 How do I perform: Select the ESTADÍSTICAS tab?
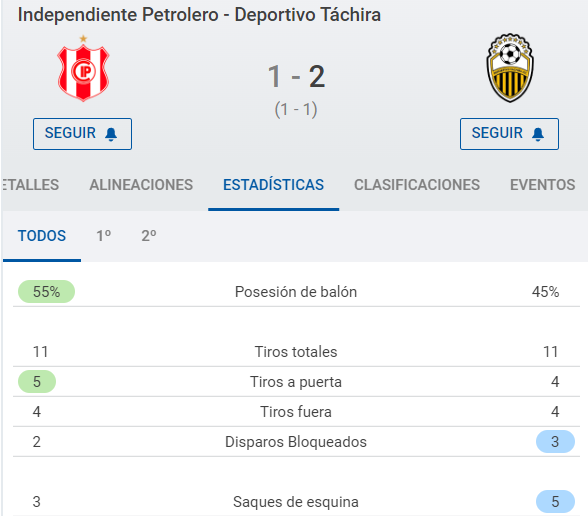[273, 185]
